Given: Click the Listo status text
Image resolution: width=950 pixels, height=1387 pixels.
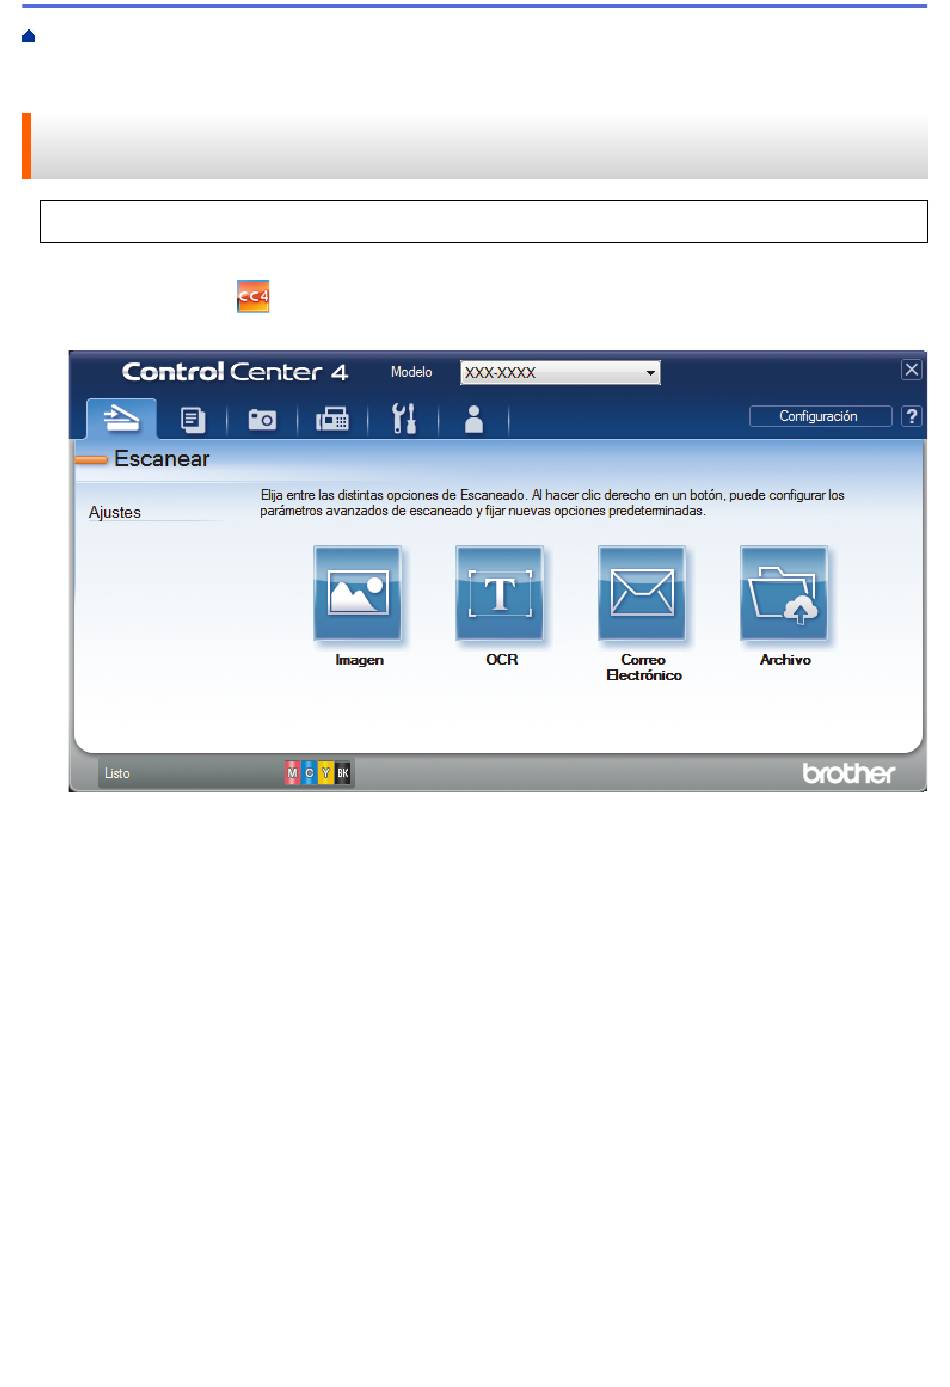Looking at the screenshot, I should coord(117,773).
